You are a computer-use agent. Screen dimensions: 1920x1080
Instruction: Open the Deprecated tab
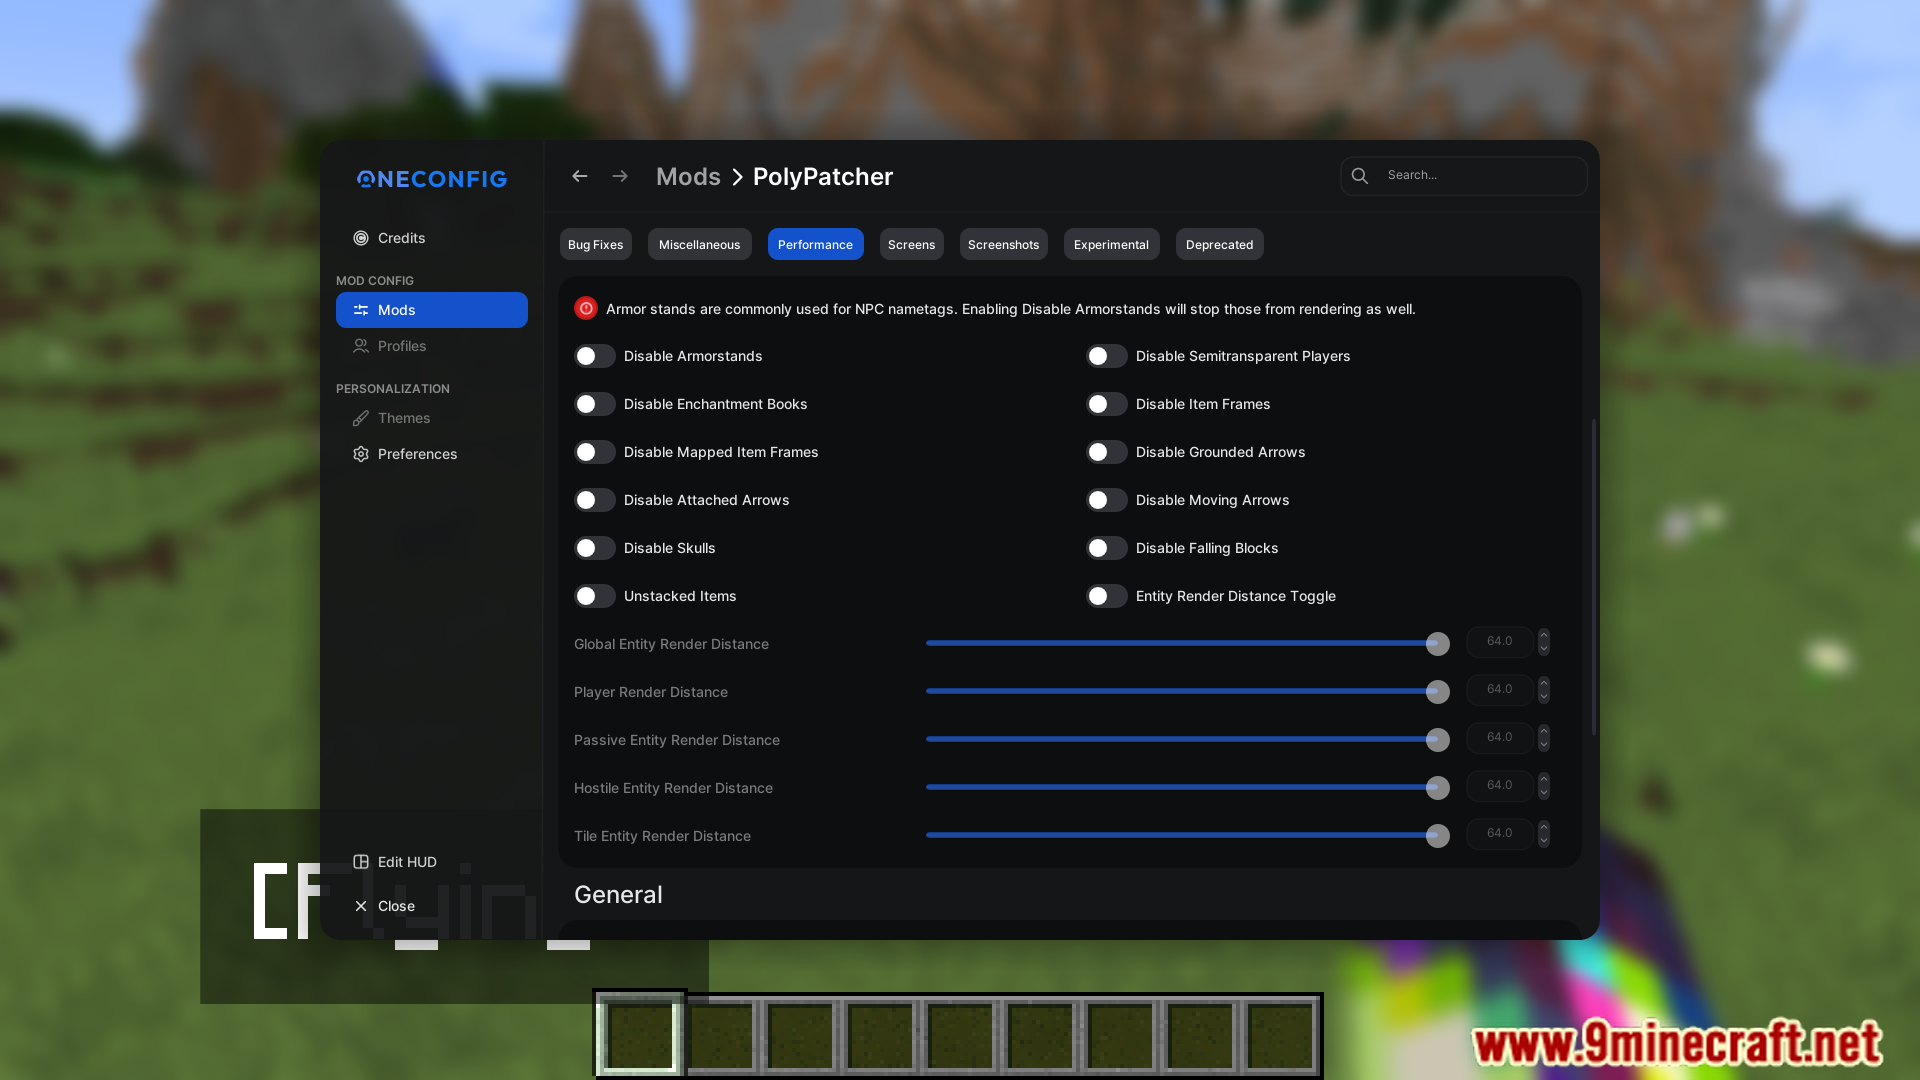1220,244
